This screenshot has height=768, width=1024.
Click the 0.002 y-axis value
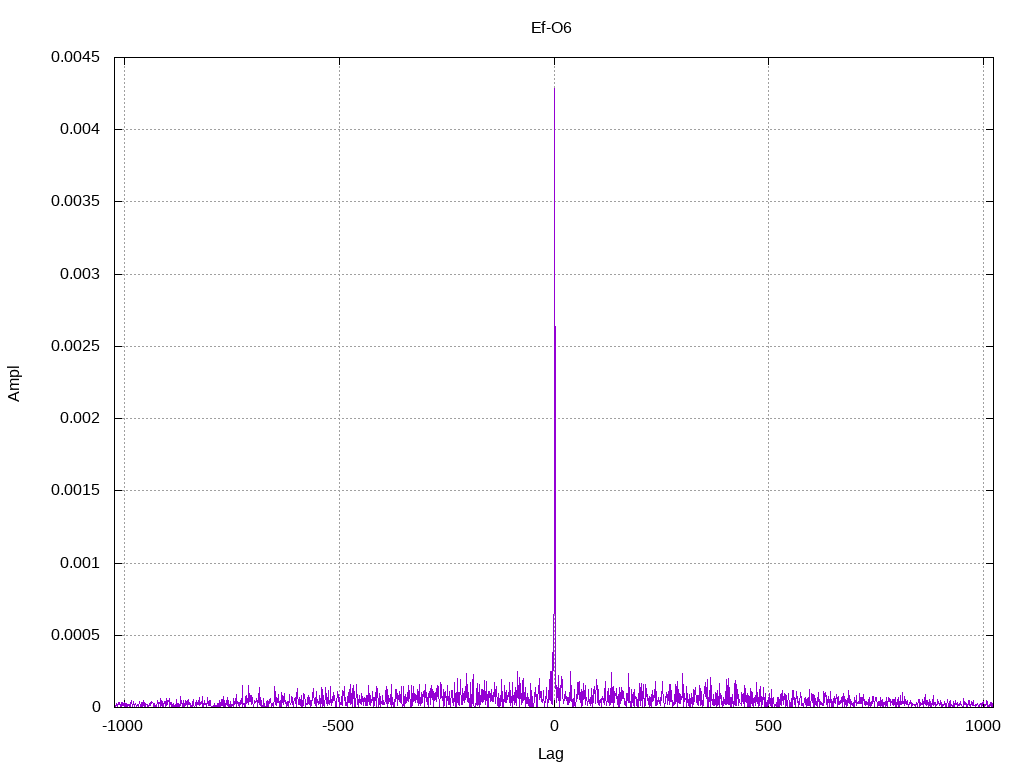coord(80,418)
